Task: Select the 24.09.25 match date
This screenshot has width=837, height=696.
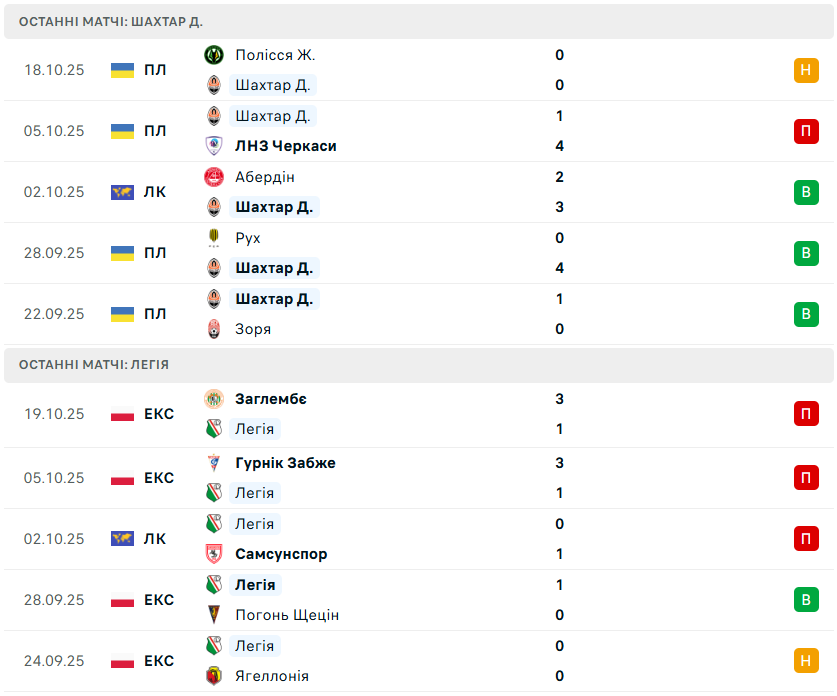Action: [55, 661]
